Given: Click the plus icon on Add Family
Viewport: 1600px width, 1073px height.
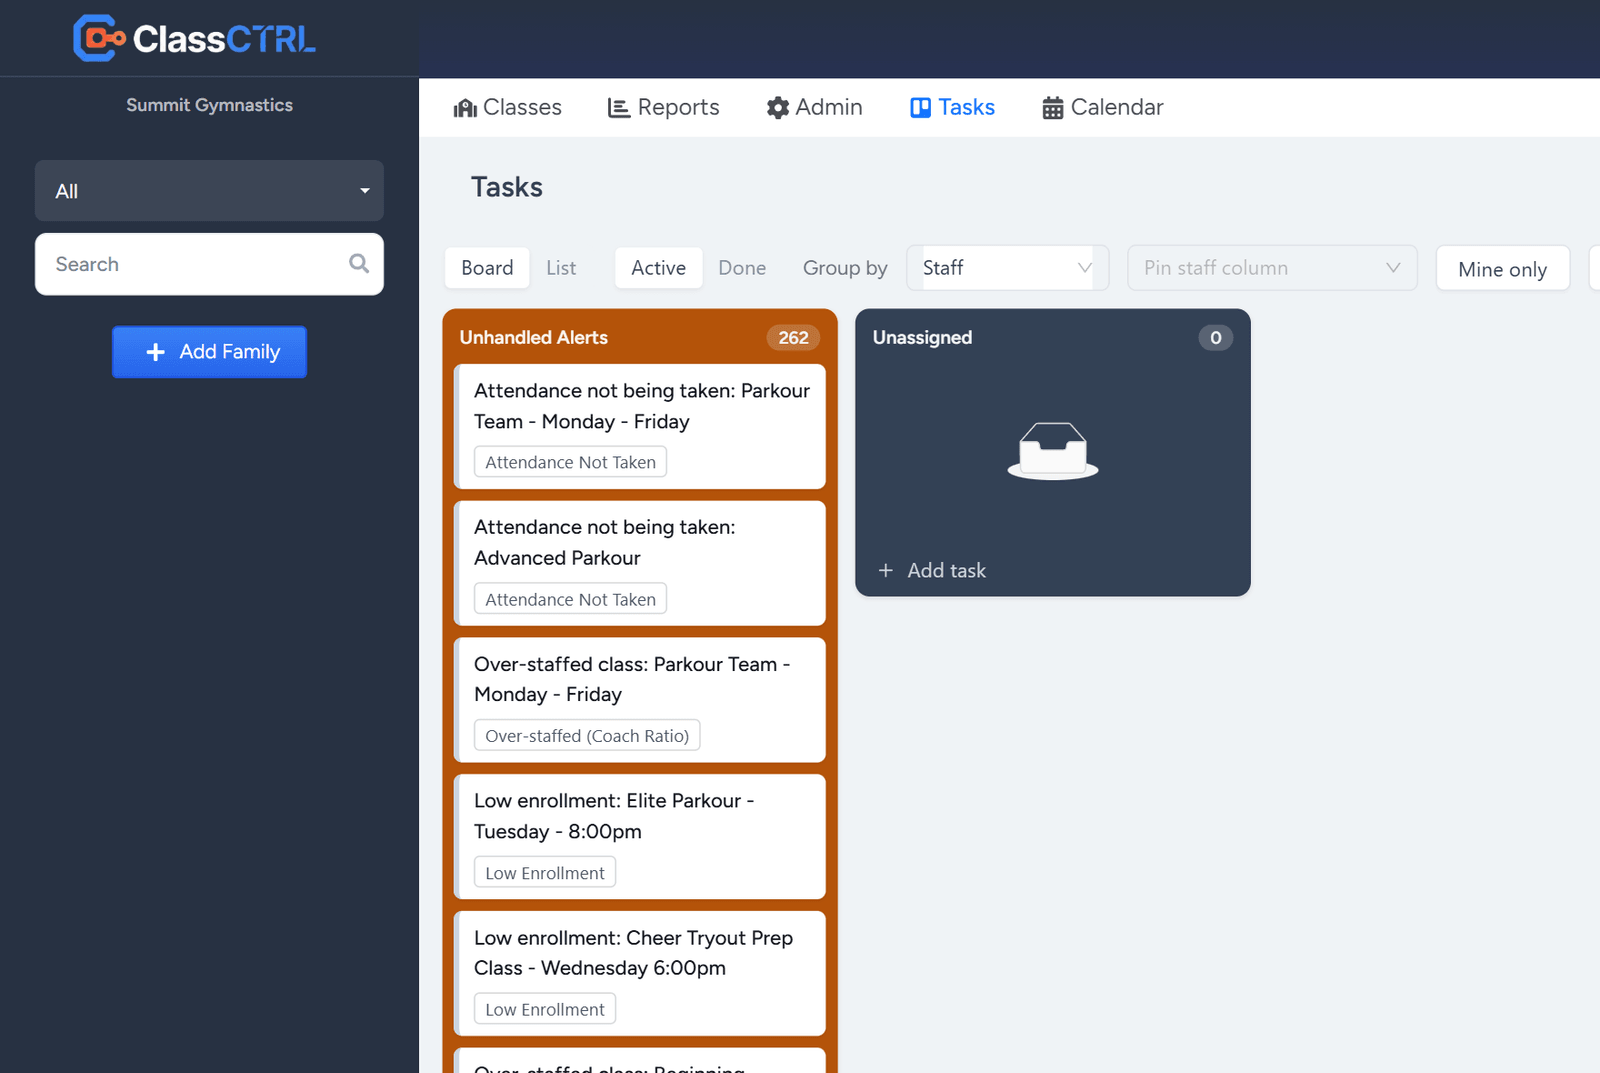Looking at the screenshot, I should 155,352.
